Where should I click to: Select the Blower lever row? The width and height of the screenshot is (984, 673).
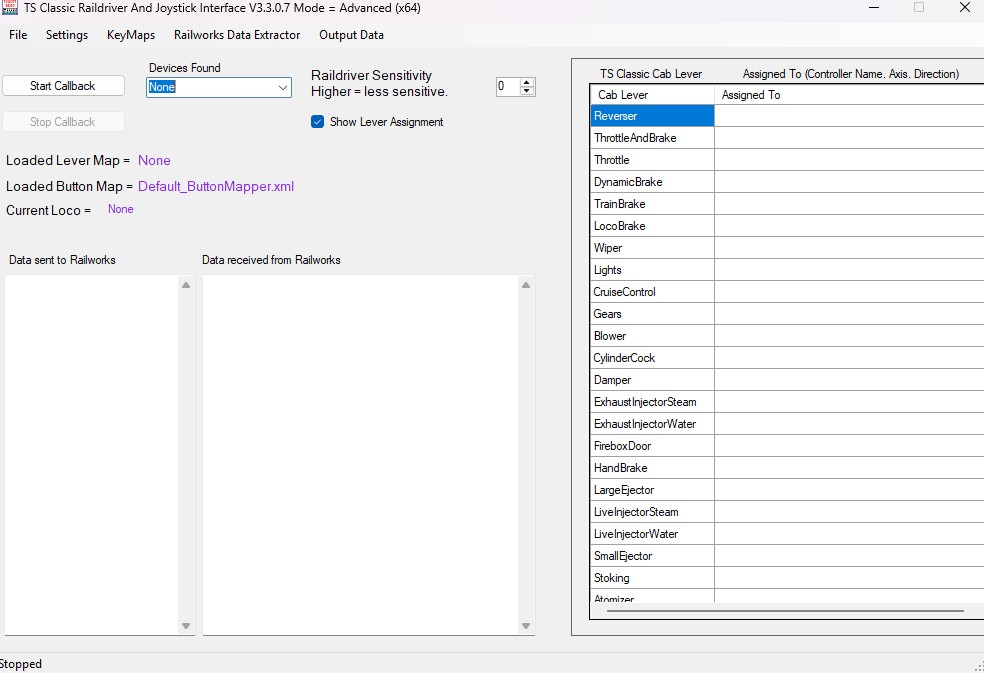(652, 336)
